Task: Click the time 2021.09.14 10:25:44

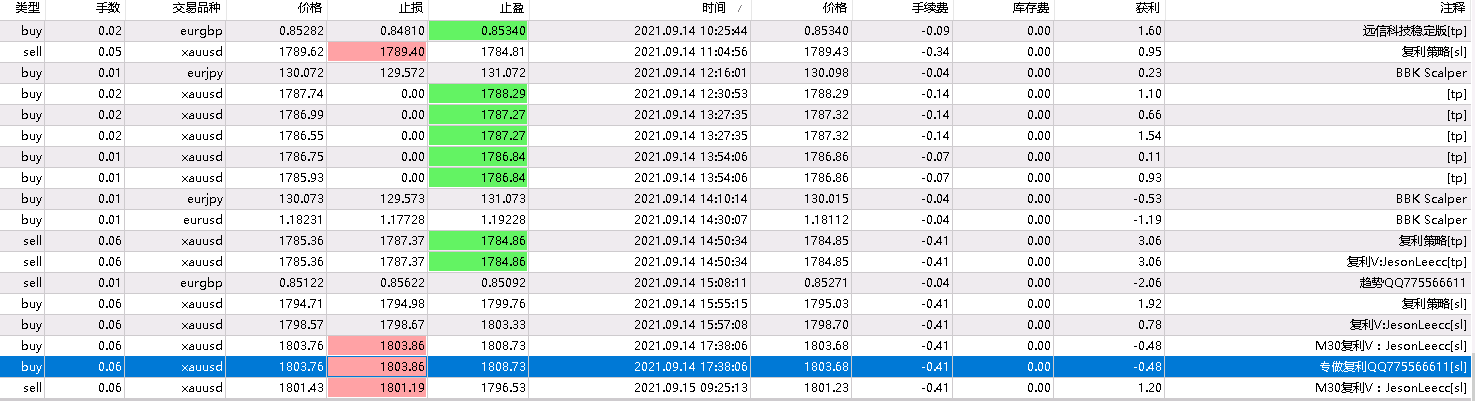Action: point(691,31)
